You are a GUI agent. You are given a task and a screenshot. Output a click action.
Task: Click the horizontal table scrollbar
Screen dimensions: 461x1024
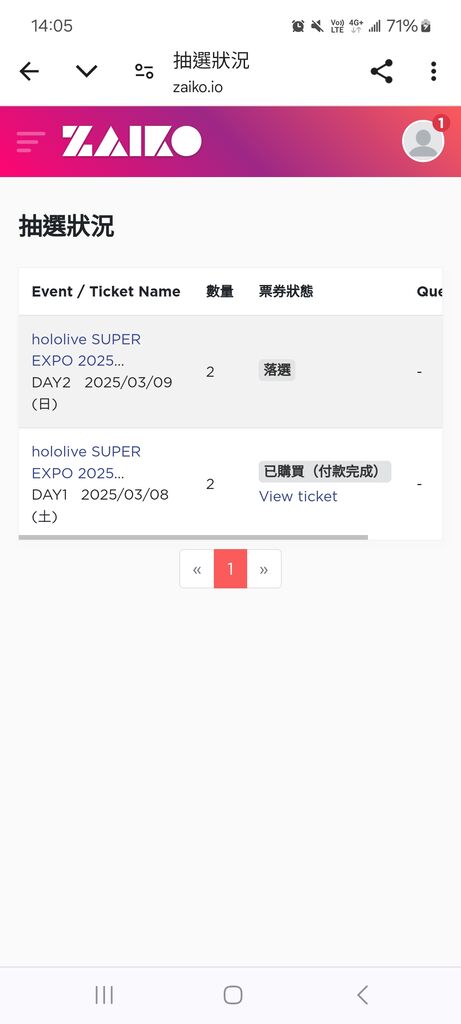click(x=193, y=537)
